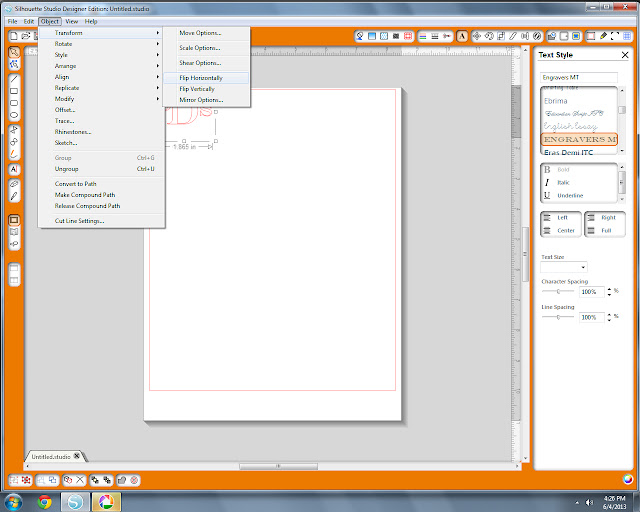Click the font name search field
The width and height of the screenshot is (640, 512).
pyautogui.click(x=579, y=77)
